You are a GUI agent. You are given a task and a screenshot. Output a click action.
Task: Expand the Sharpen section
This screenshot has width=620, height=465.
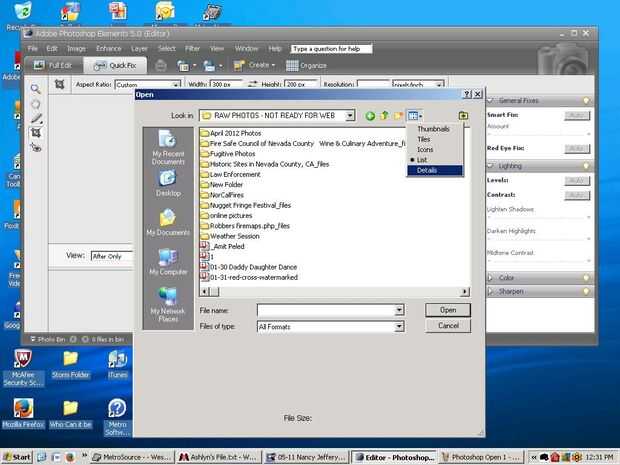click(490, 291)
